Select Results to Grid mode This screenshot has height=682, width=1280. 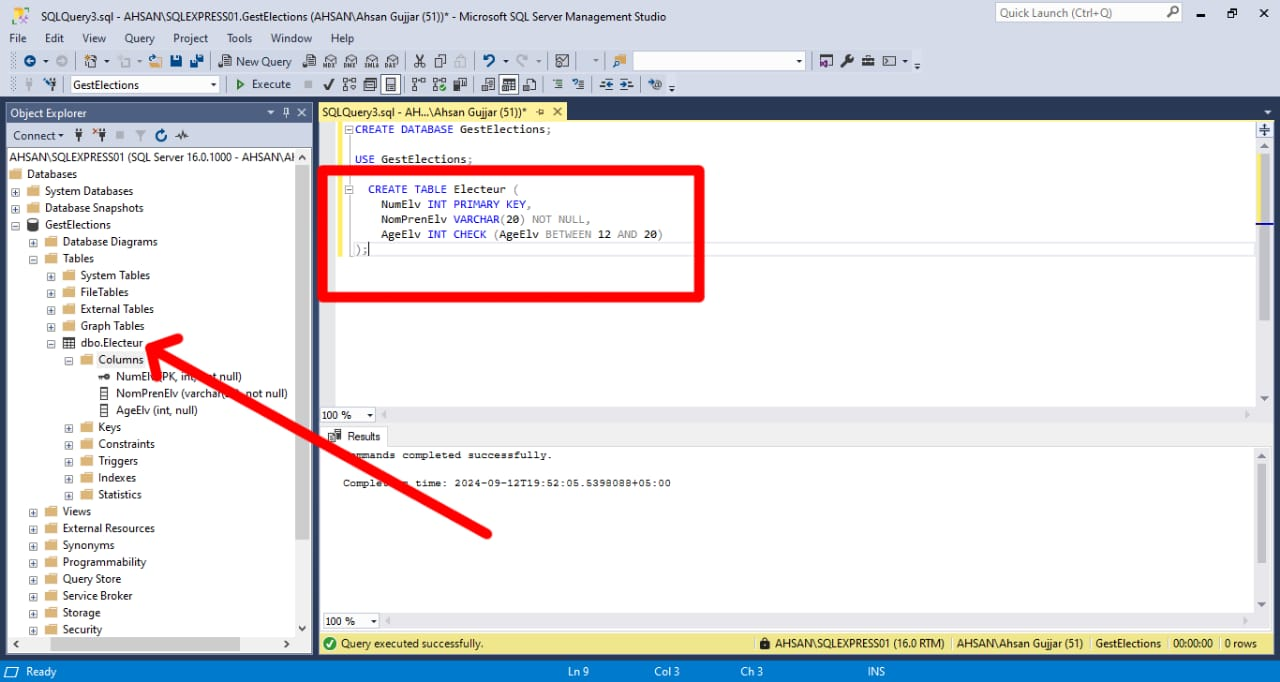click(509, 84)
